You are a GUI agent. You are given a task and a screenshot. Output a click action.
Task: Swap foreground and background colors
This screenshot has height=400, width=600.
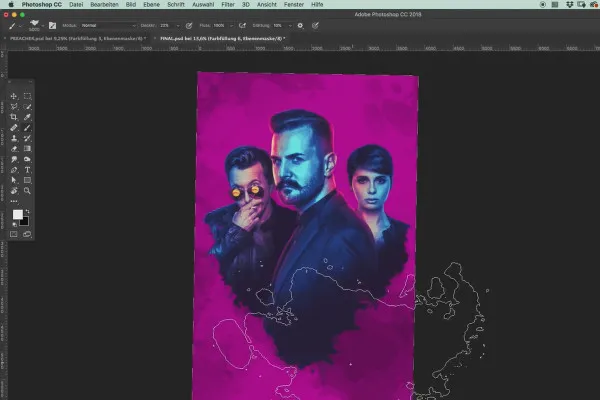tap(28, 211)
